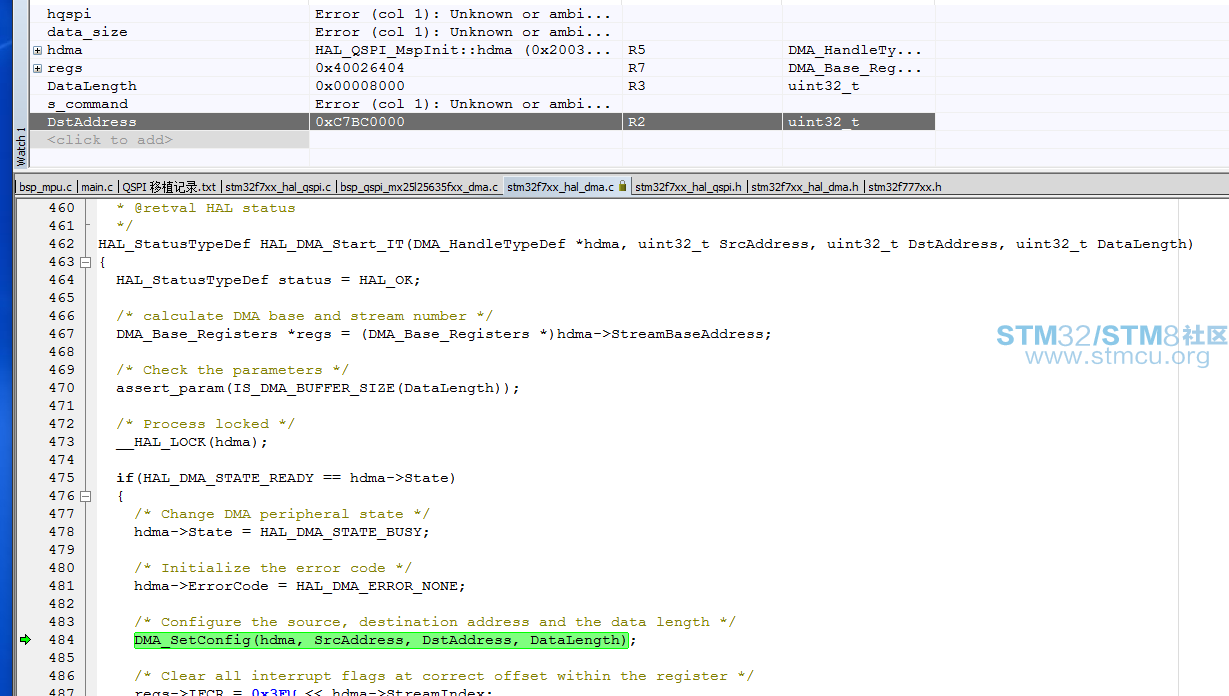This screenshot has width=1229, height=696.
Task: Expand the hdma variable in Watch 1
Action: point(38,50)
